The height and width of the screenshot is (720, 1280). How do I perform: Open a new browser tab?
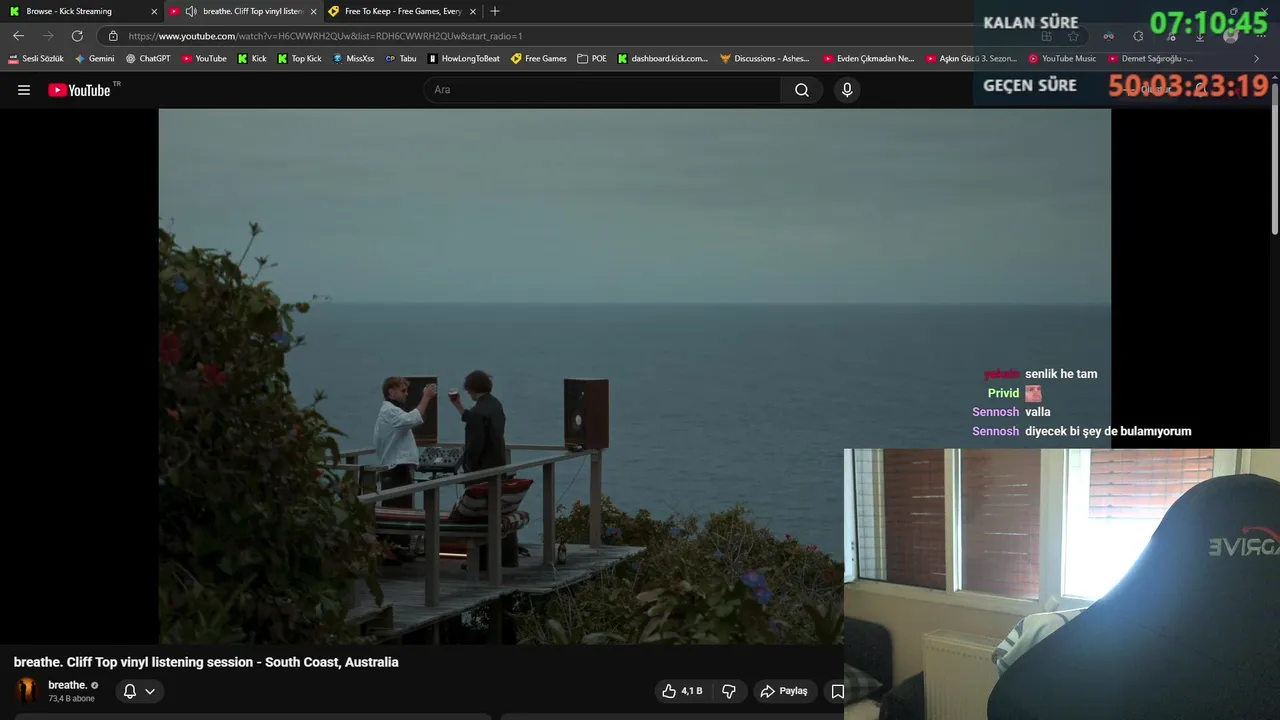pyautogui.click(x=494, y=11)
